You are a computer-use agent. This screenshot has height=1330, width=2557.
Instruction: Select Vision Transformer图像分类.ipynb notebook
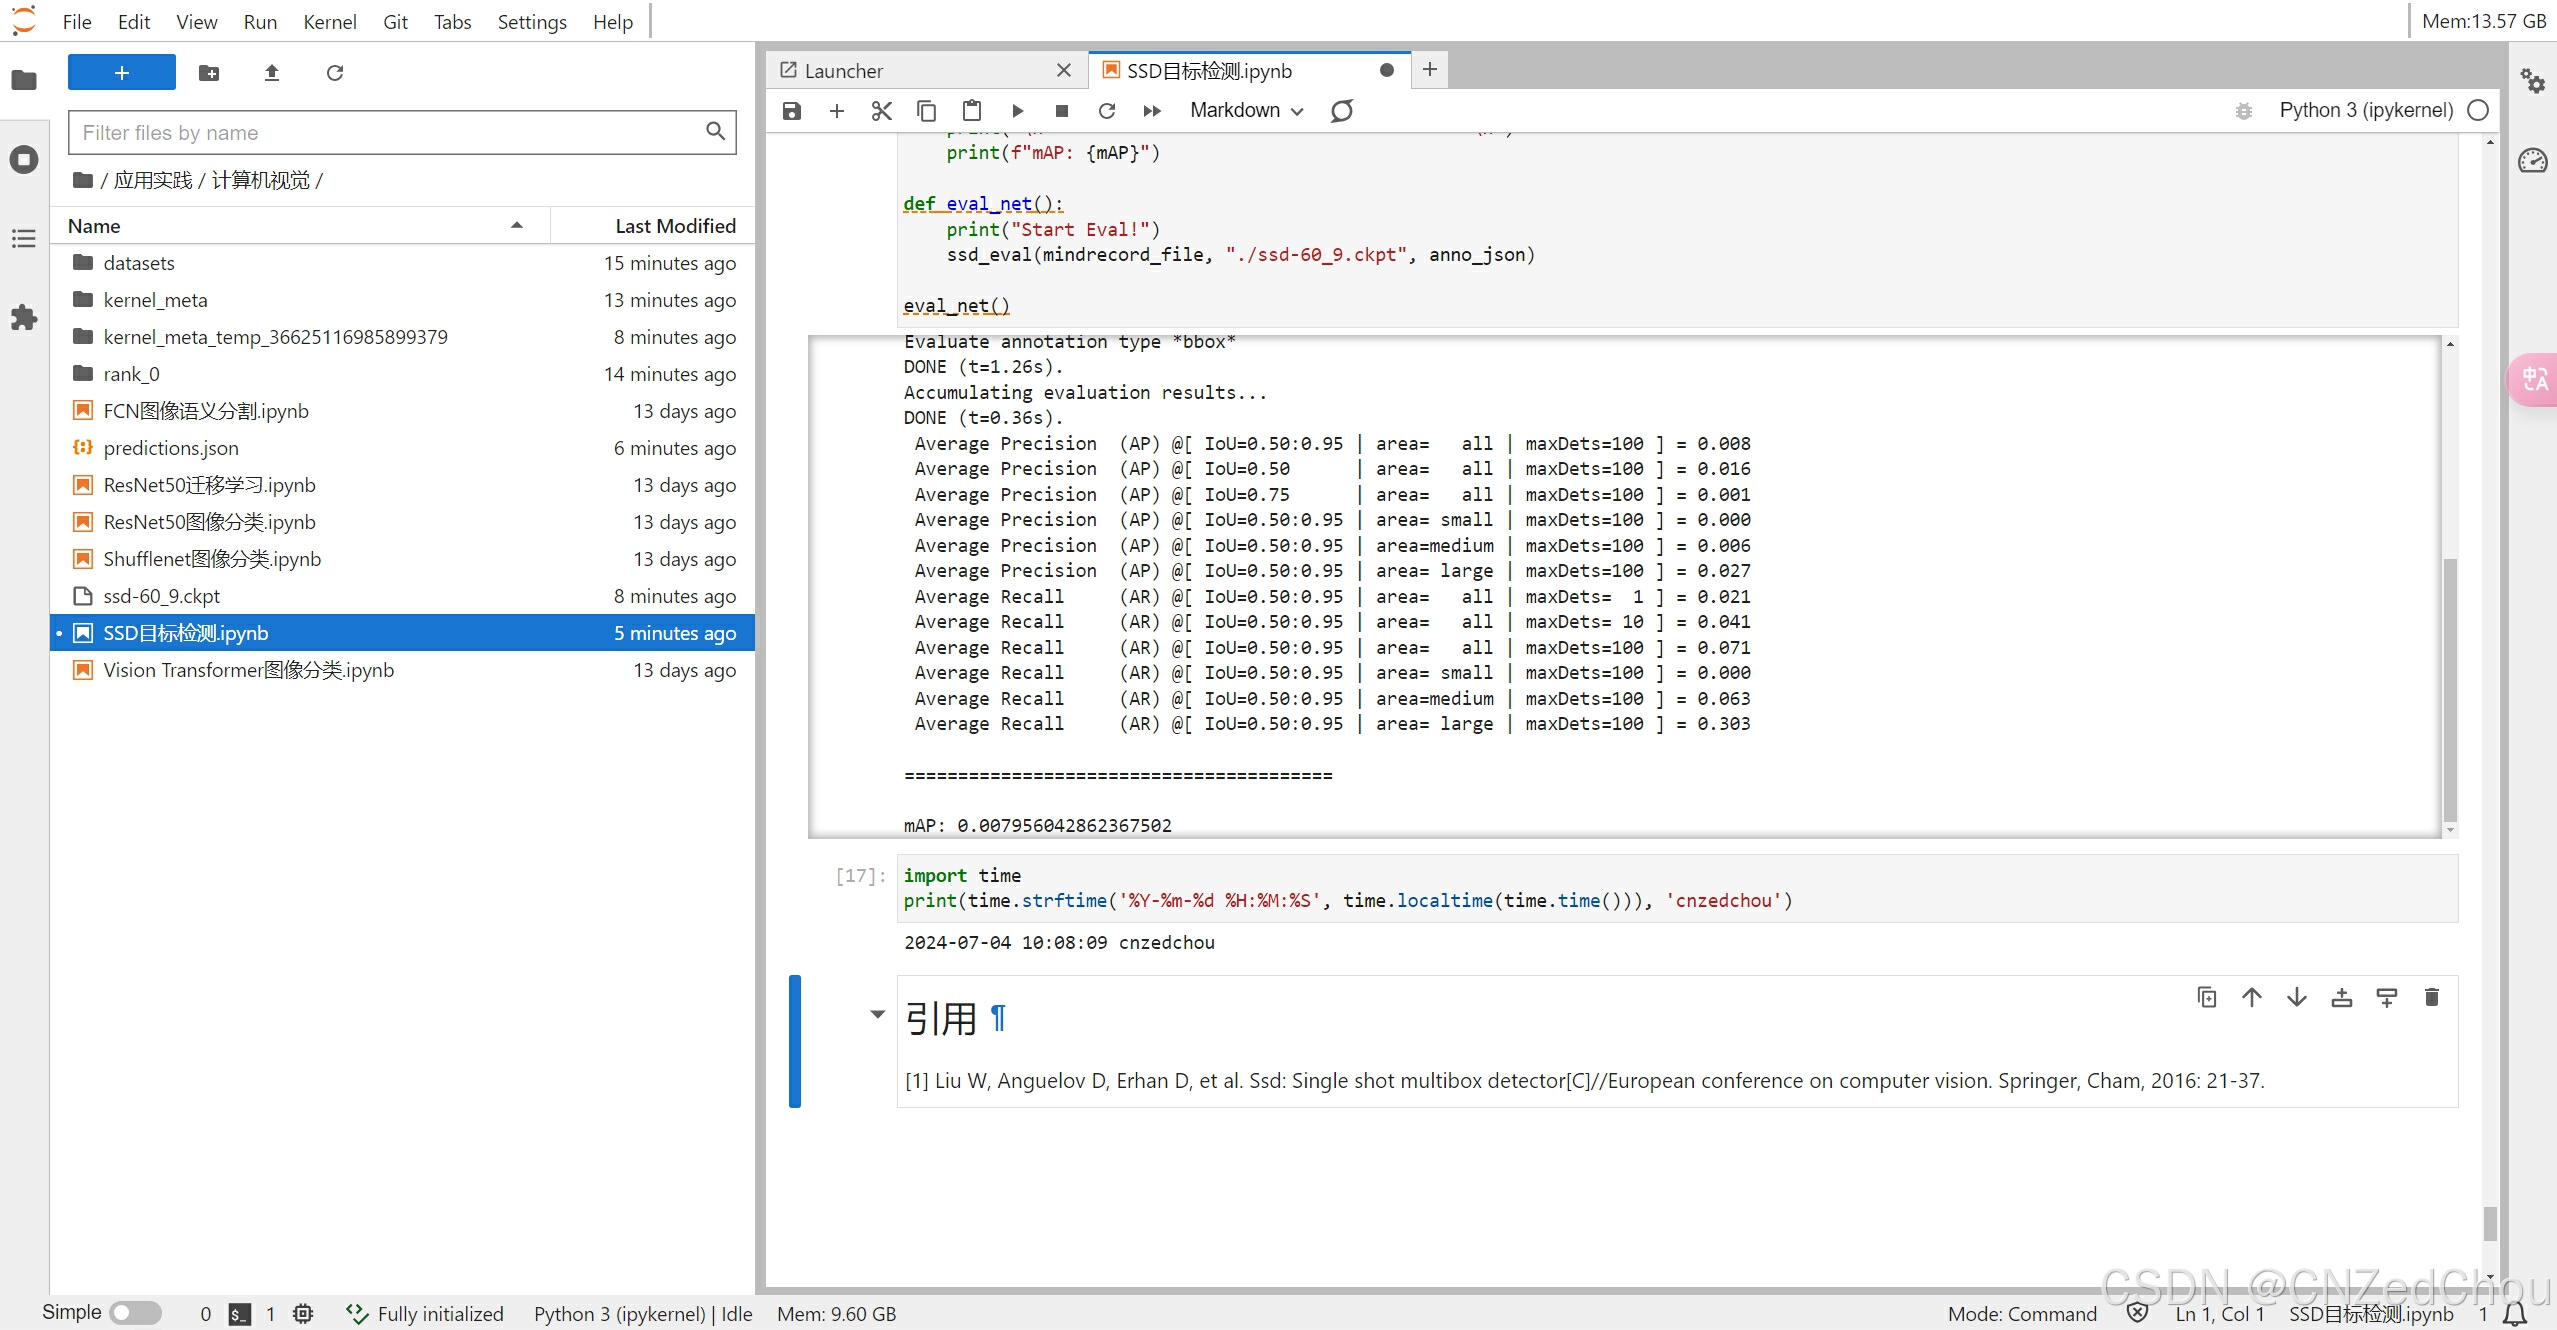pos(402,670)
